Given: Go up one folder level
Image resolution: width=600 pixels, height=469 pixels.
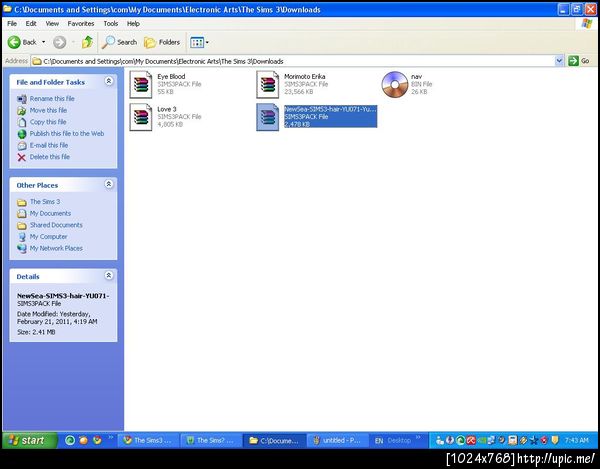Looking at the screenshot, I should click(87, 42).
